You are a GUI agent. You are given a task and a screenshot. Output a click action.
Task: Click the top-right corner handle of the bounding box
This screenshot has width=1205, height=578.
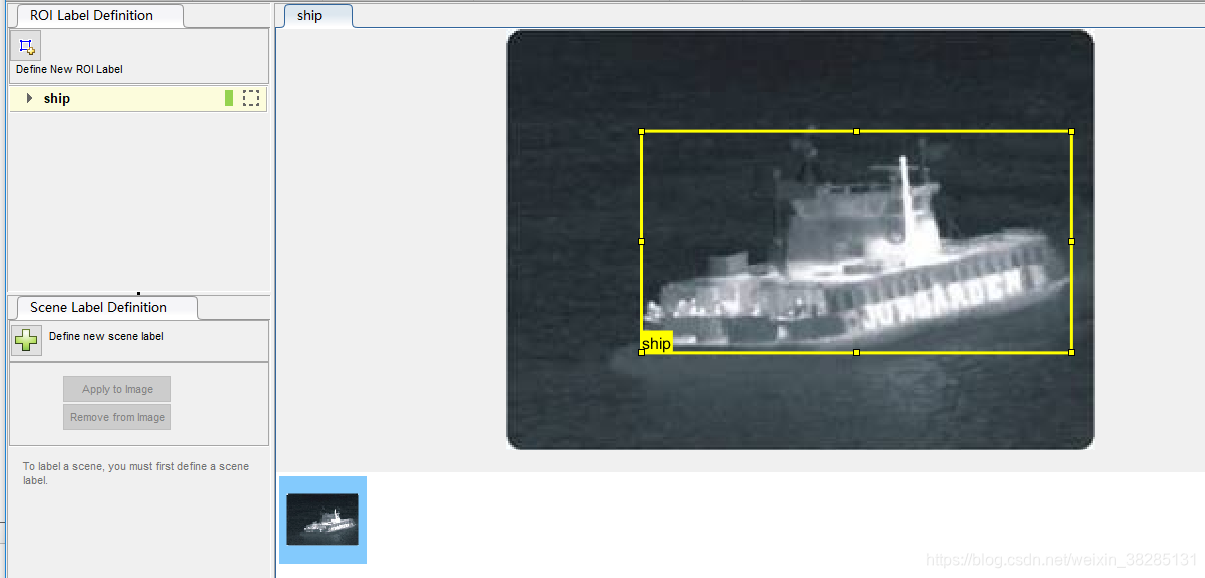1071,131
